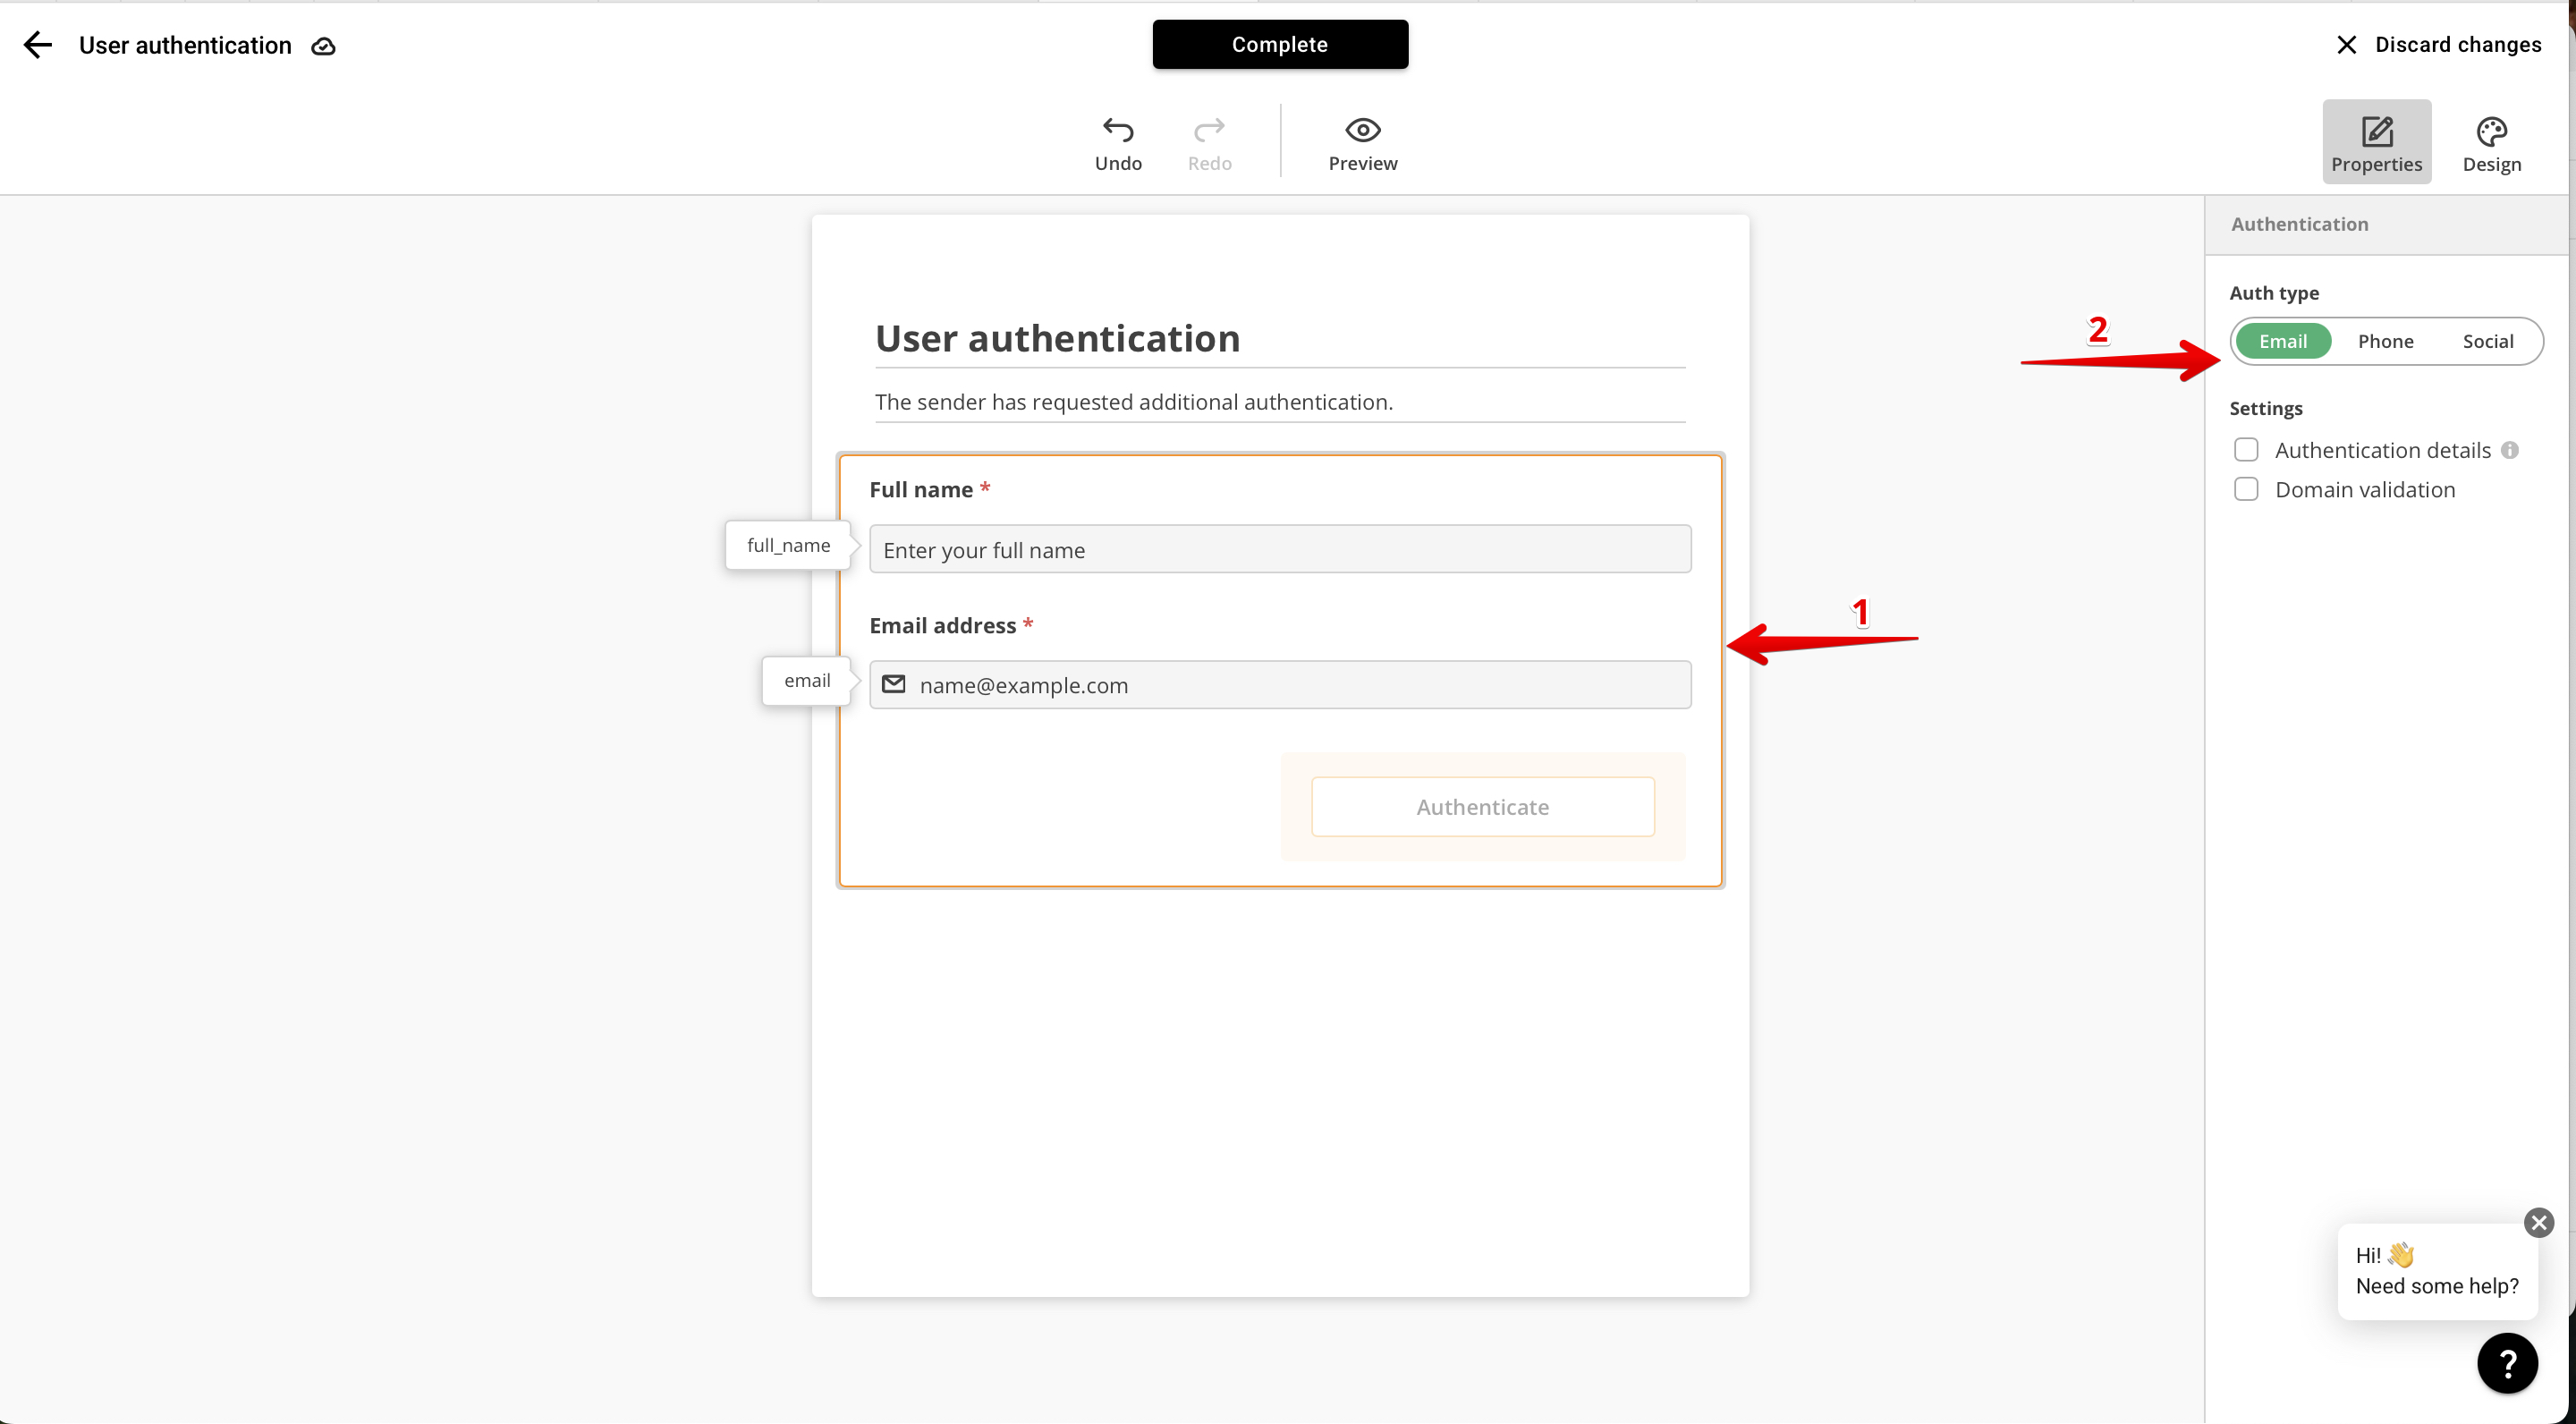Click the back arrow icon
The width and height of the screenshot is (2576, 1424).
[x=37, y=45]
